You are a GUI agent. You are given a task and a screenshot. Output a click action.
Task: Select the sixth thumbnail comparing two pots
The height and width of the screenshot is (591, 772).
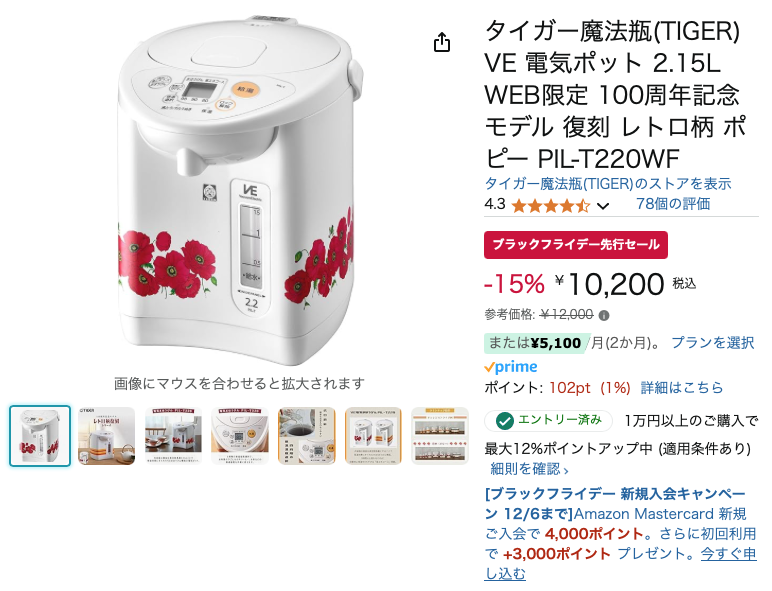tap(373, 436)
